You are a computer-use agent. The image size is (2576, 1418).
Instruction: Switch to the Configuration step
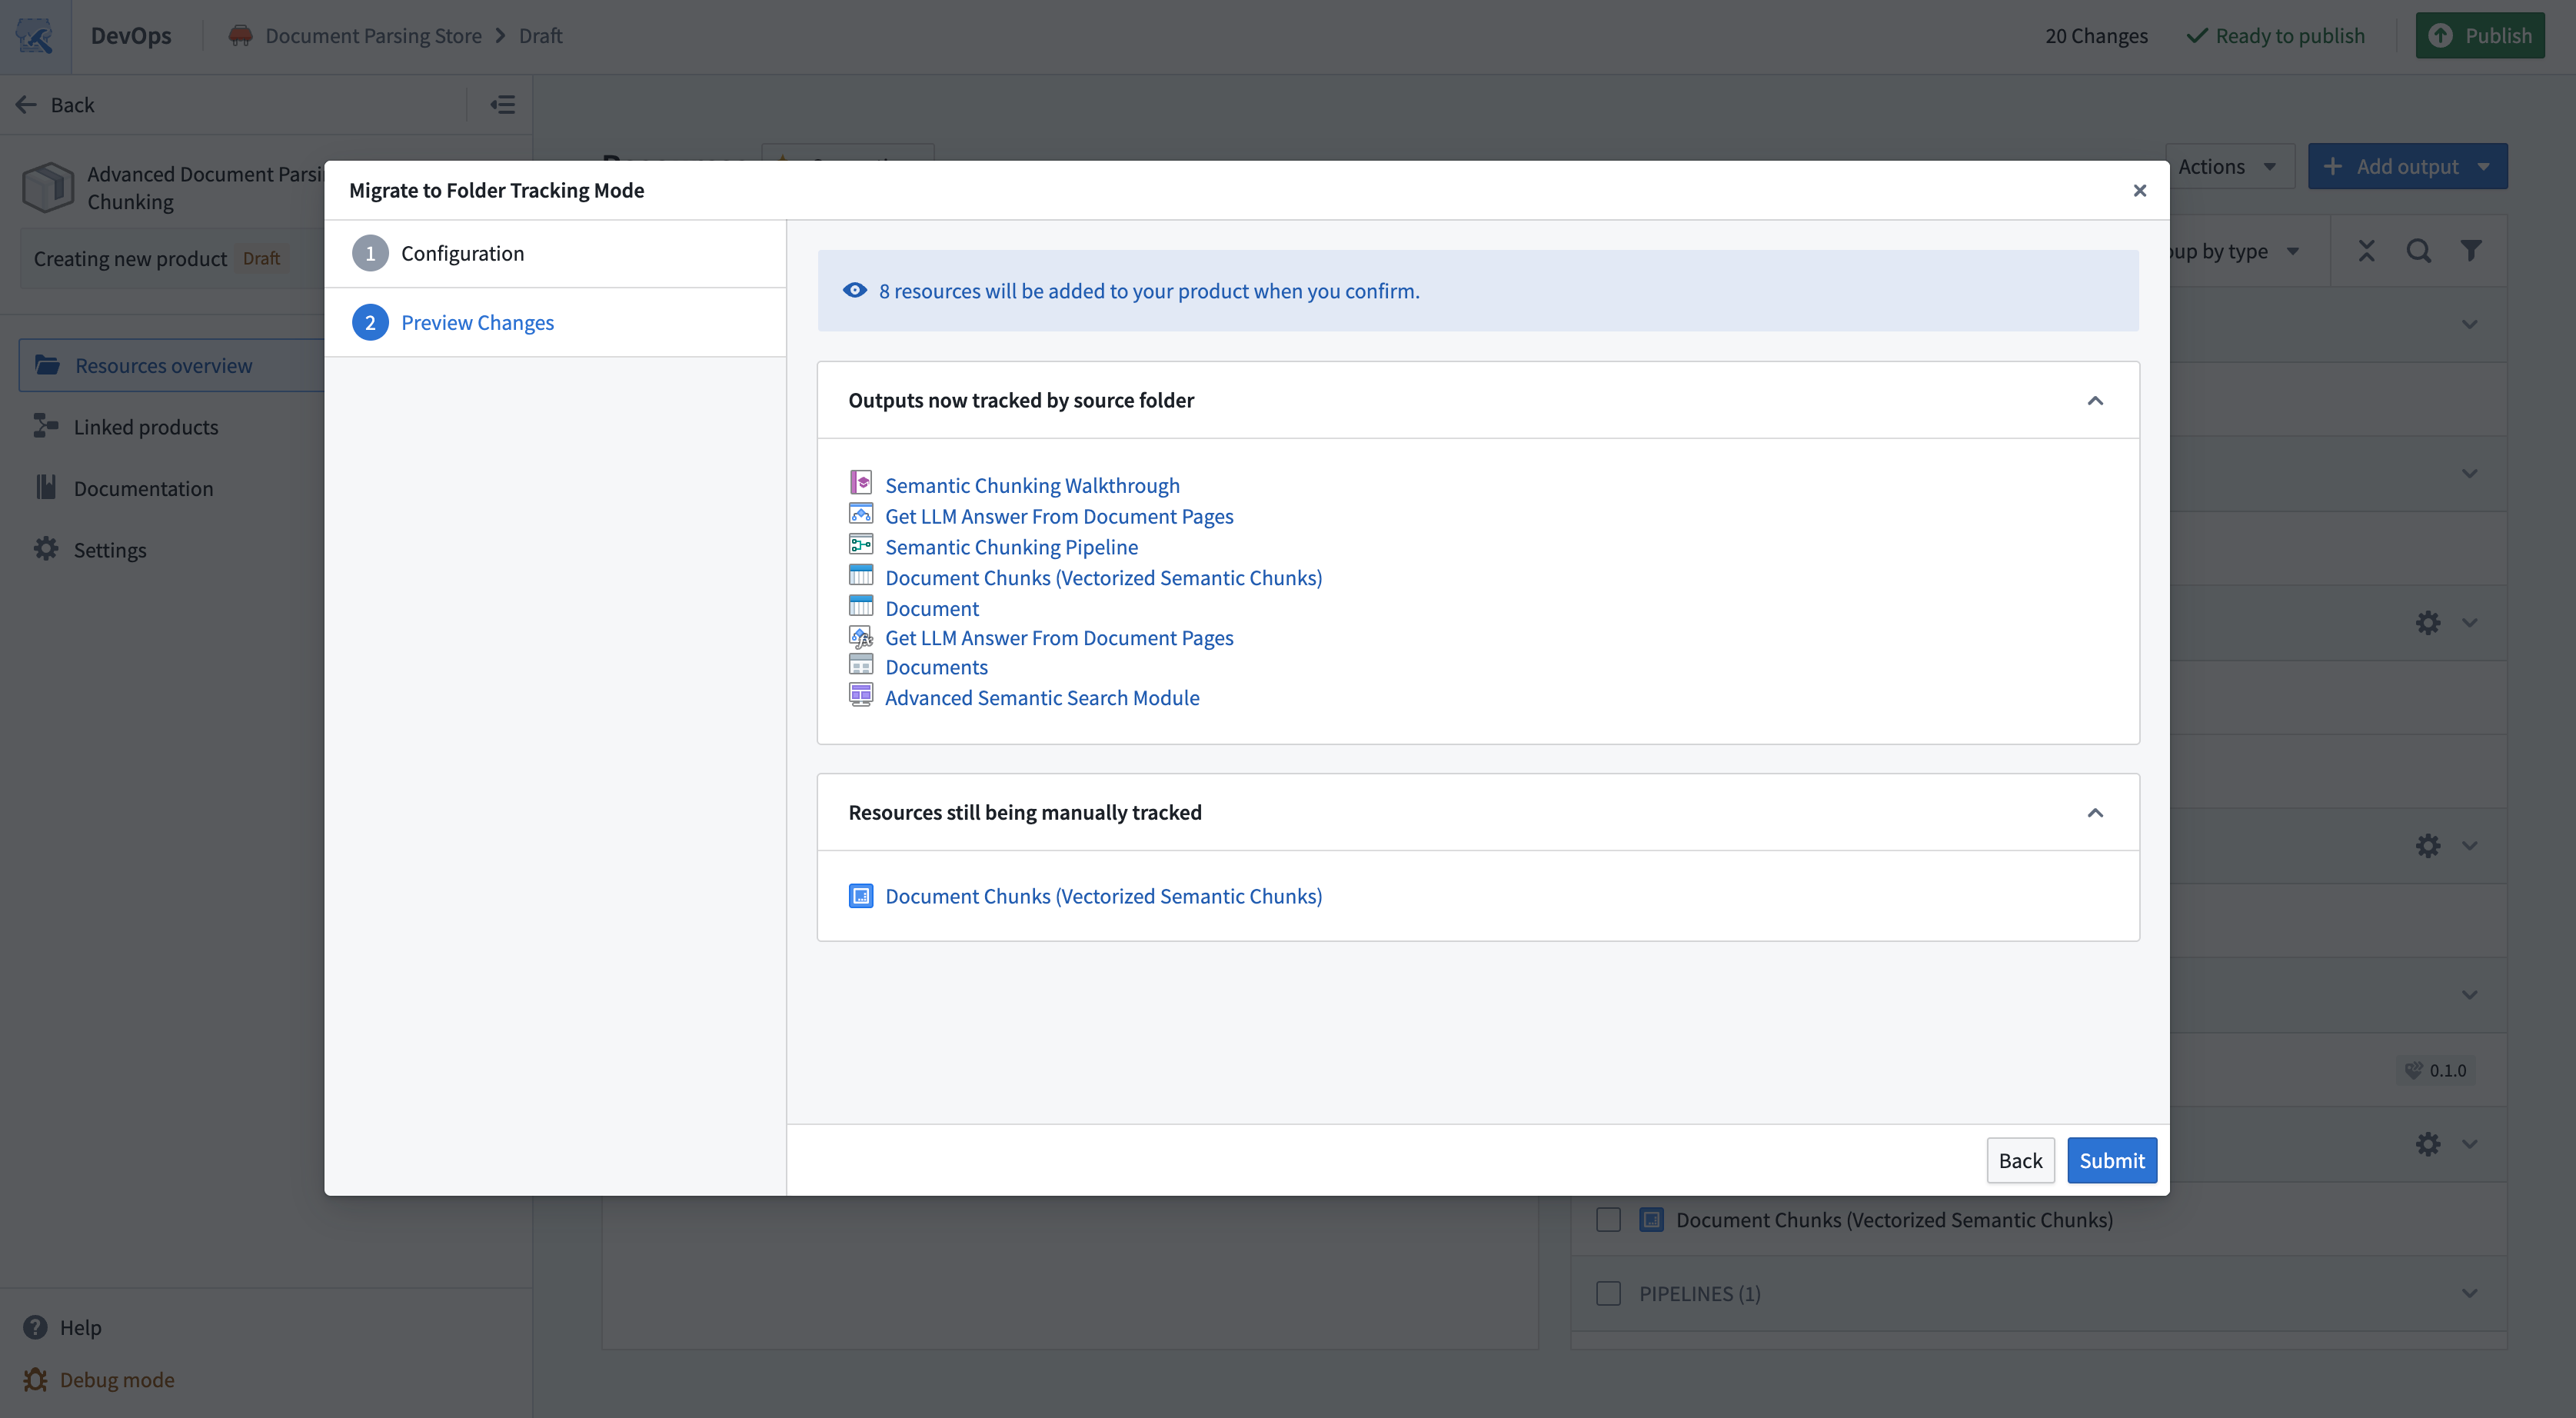pos(462,252)
